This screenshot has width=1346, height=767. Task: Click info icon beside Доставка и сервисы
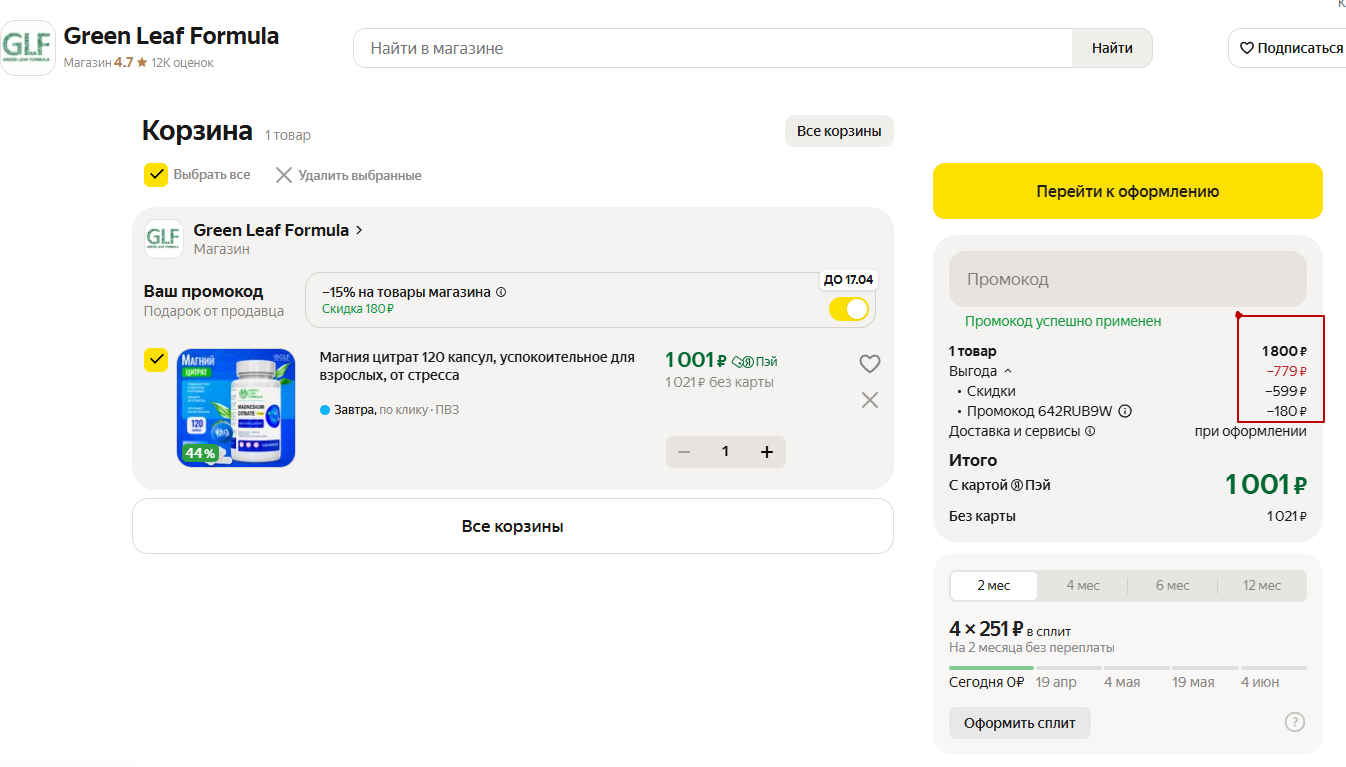point(1090,432)
